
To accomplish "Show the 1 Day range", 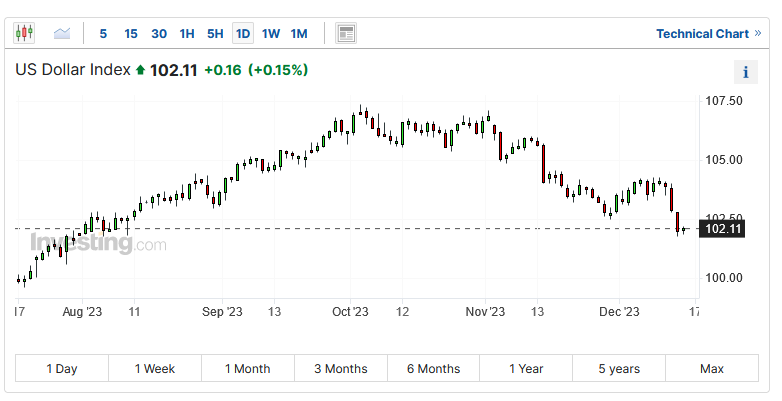I will pos(62,369).
